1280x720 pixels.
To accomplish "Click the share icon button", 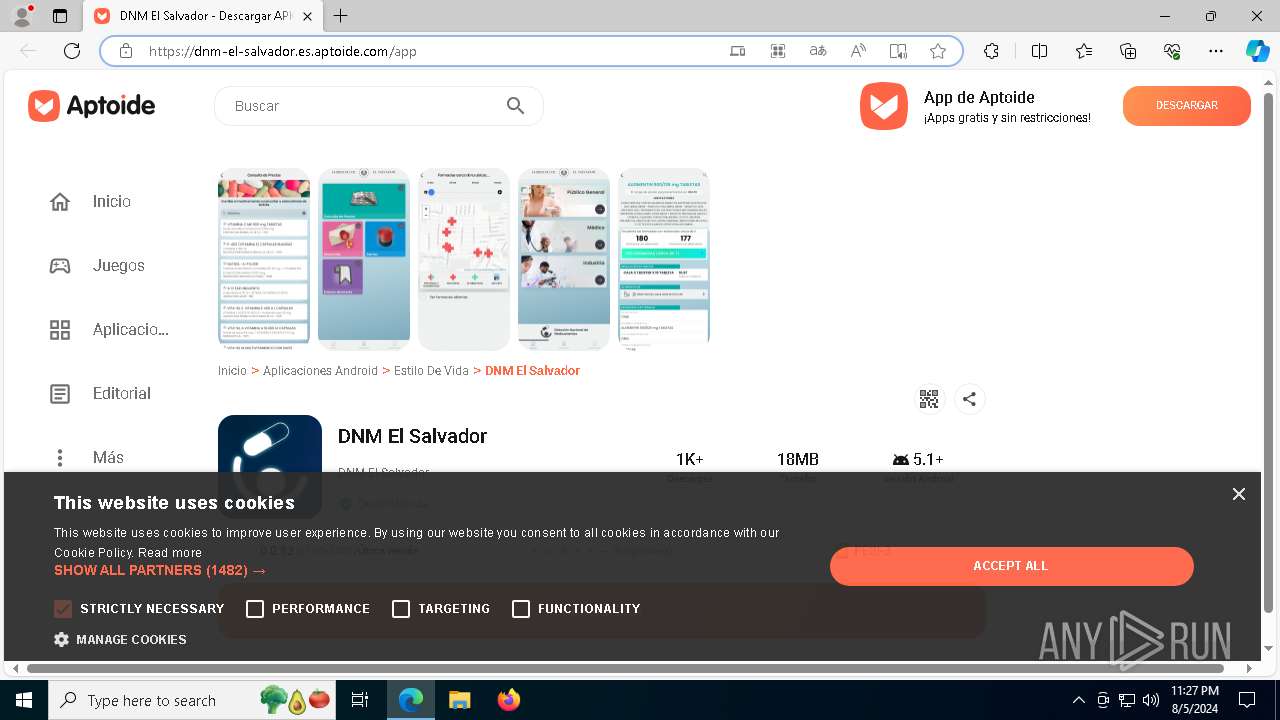I will pyautogui.click(x=969, y=399).
